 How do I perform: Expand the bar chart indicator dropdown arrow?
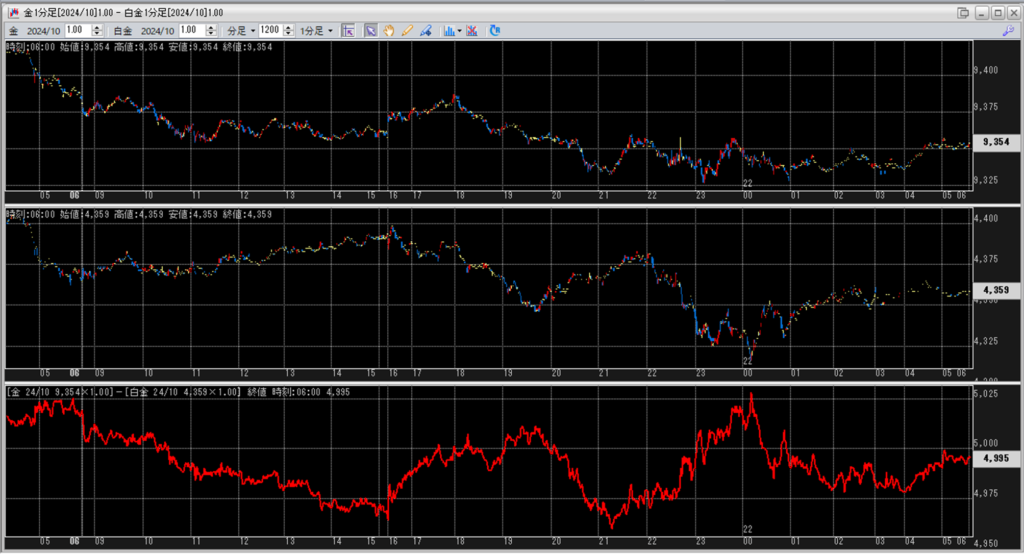(x=458, y=31)
